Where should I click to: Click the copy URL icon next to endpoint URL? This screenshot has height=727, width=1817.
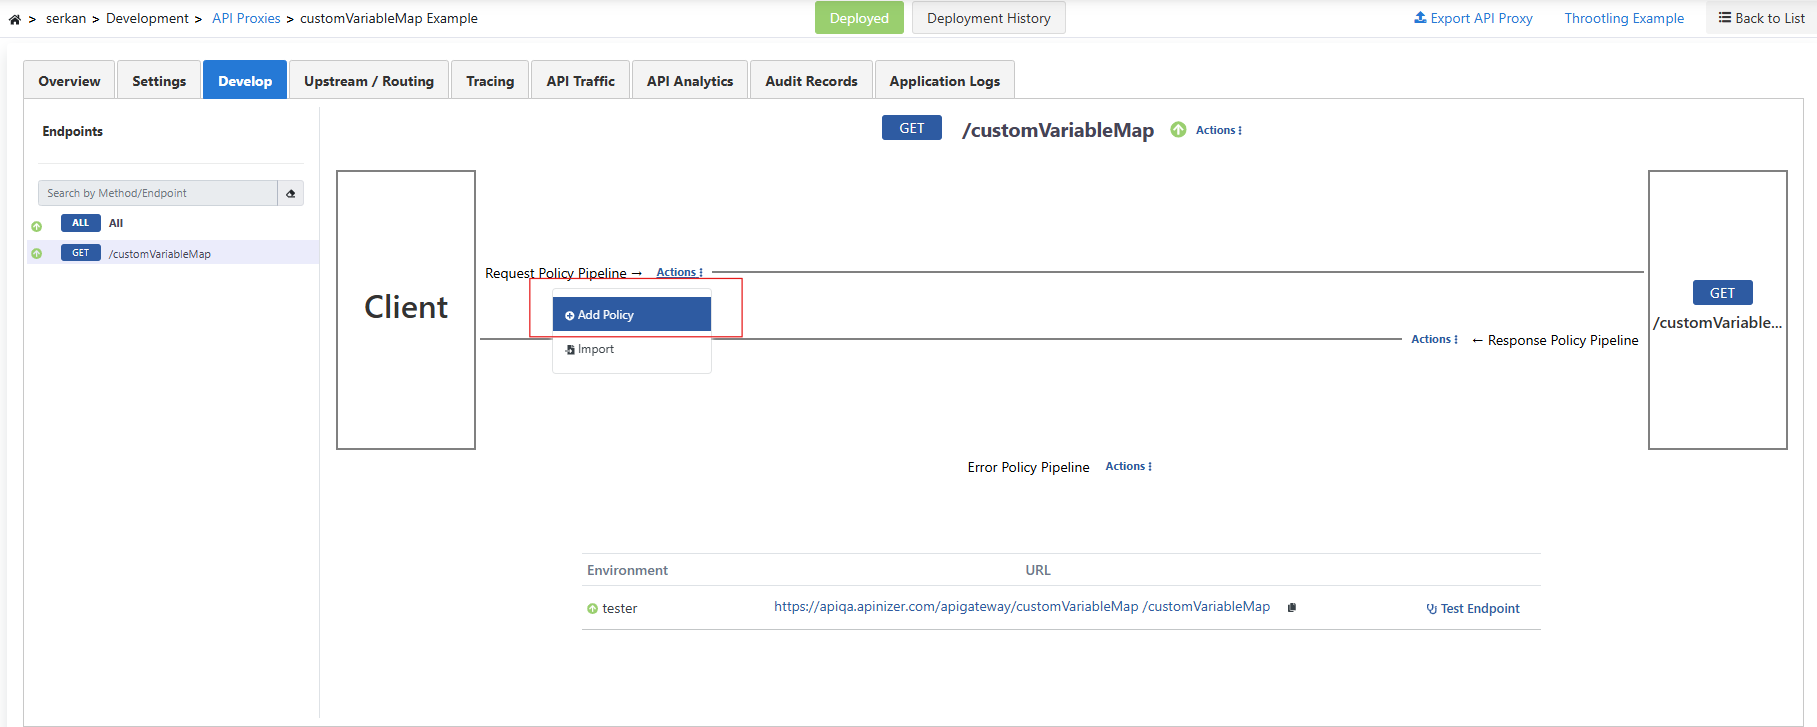[x=1292, y=607]
